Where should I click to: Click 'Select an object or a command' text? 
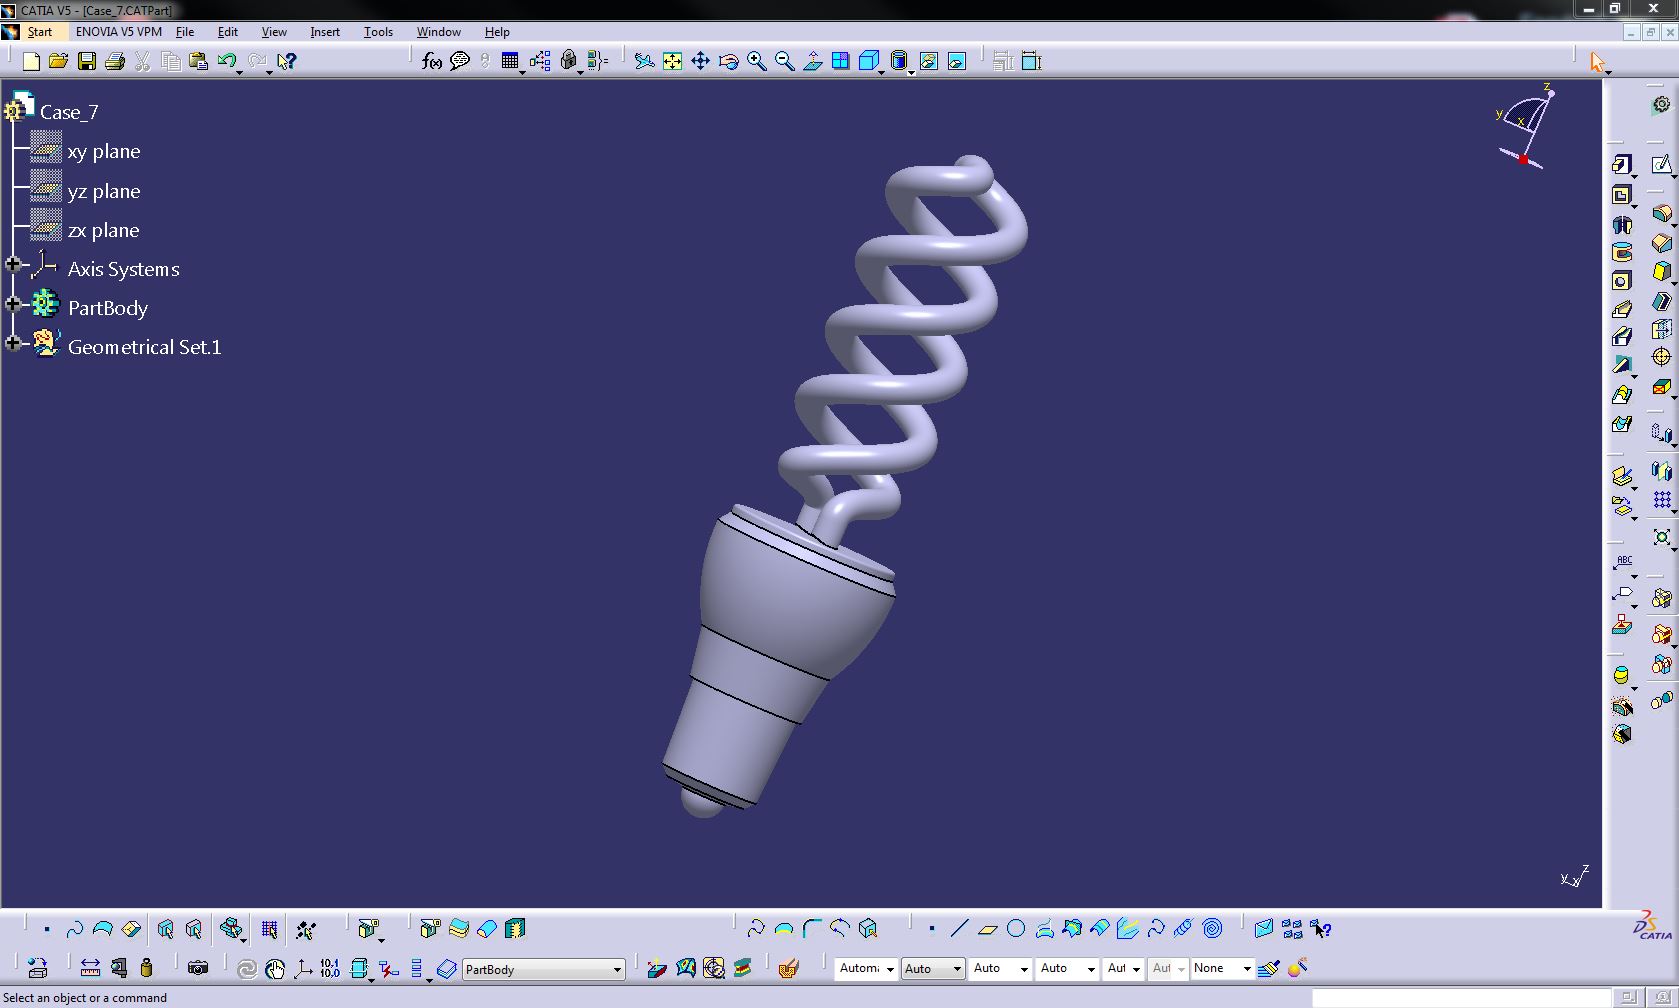click(x=85, y=997)
